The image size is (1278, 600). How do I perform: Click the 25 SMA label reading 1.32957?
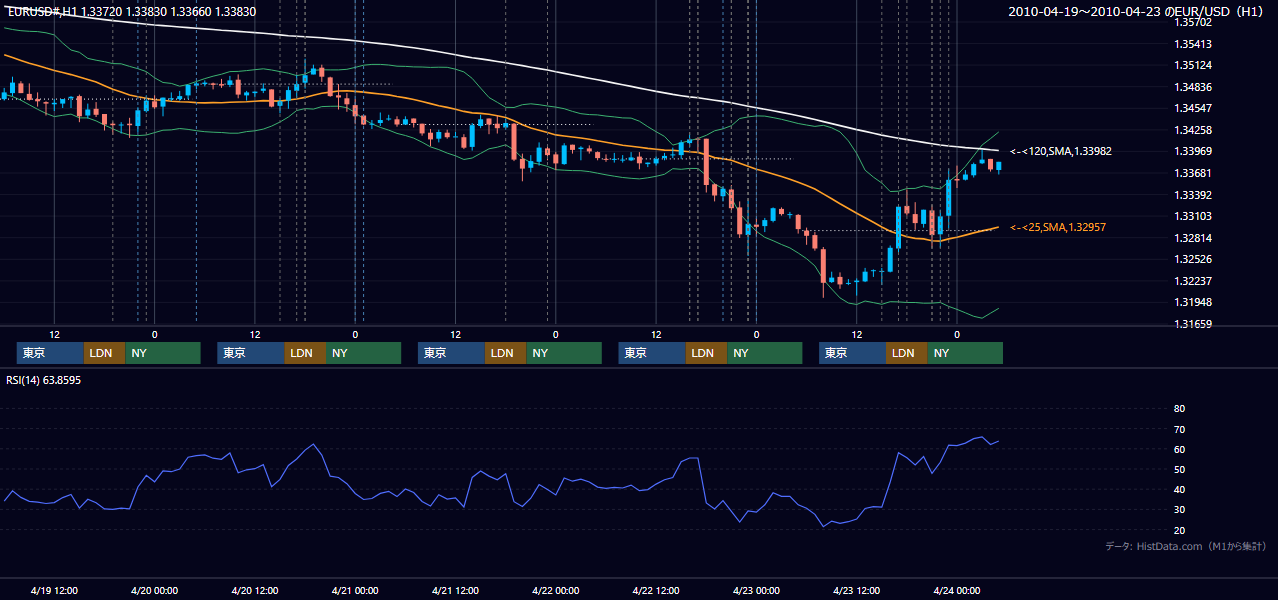[1058, 228]
